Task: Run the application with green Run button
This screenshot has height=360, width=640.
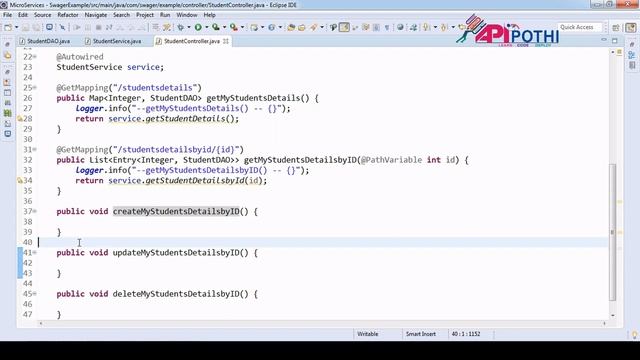Action: 198,27
